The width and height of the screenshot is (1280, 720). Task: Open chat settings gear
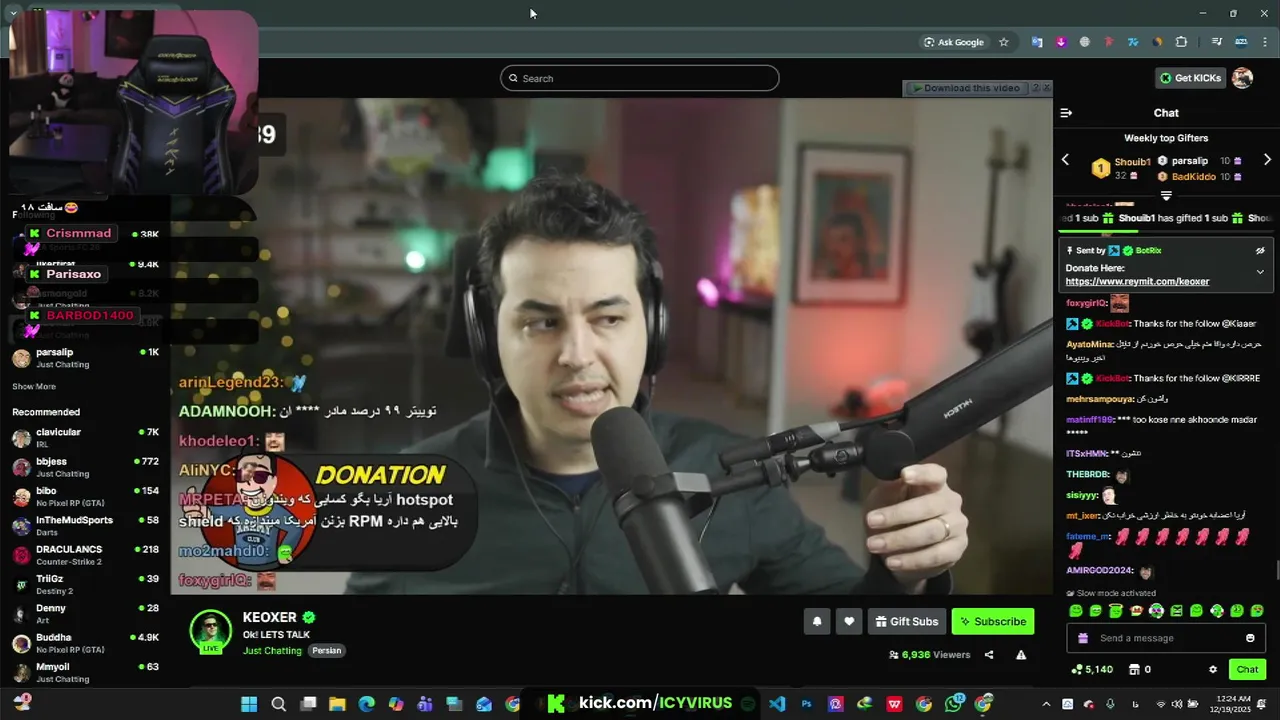click(x=1213, y=669)
